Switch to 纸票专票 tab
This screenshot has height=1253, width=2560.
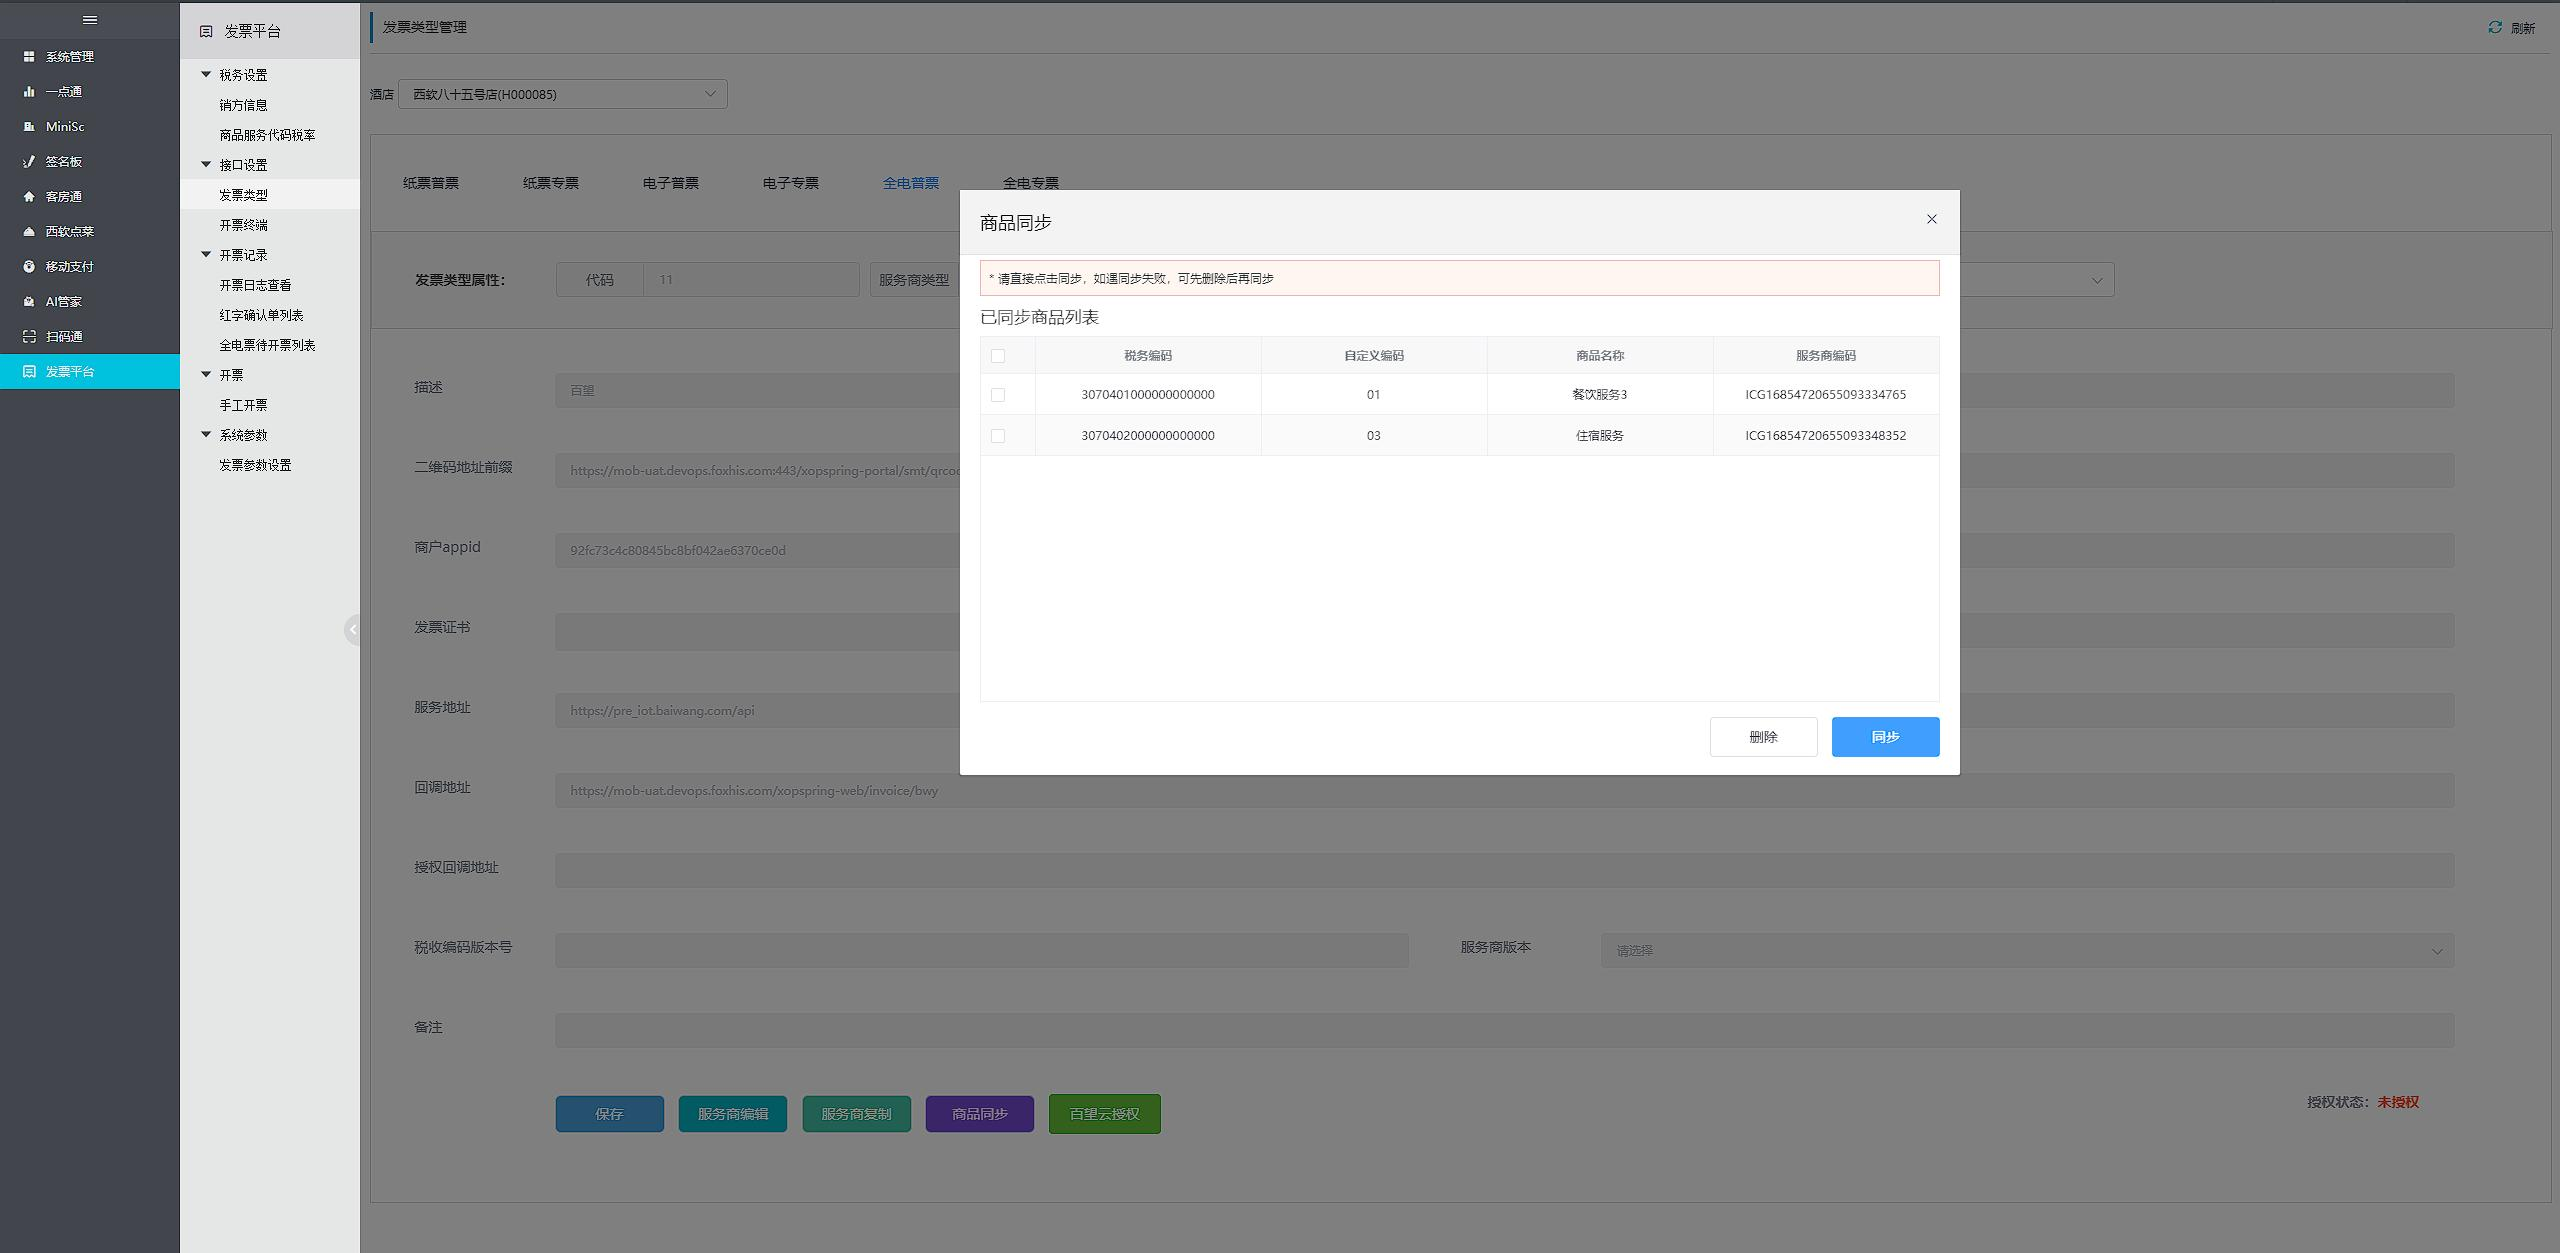[x=551, y=183]
